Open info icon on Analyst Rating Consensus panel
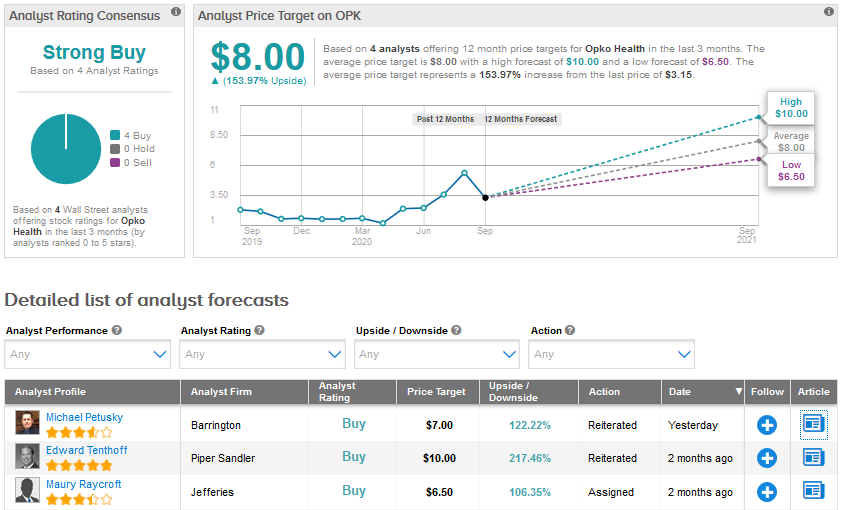 175,11
